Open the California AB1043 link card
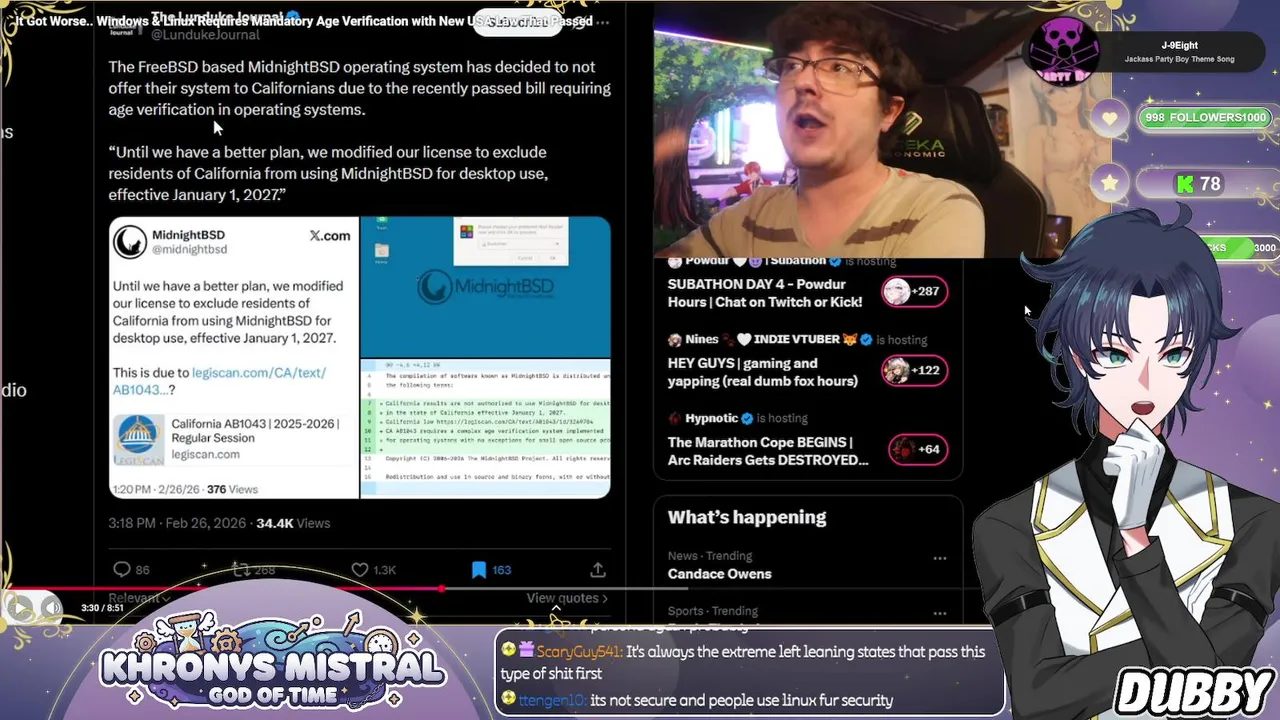1280x720 pixels. (234, 438)
